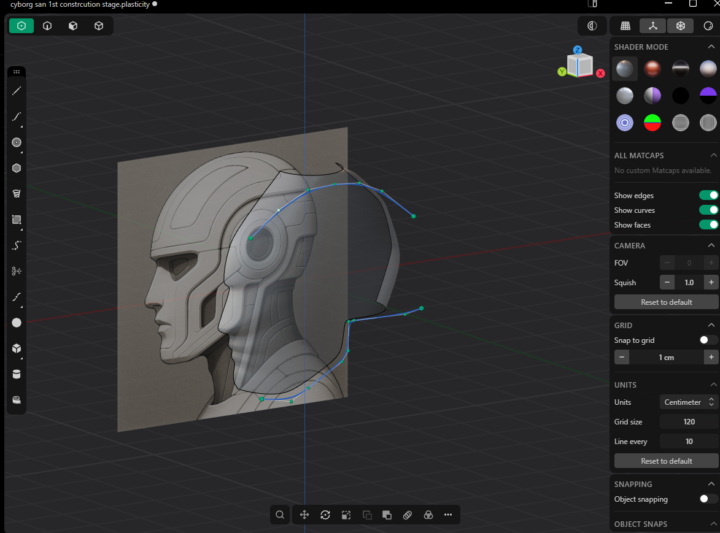Enable the Snap to grid switch
This screenshot has width=720, height=533.
(x=708, y=341)
